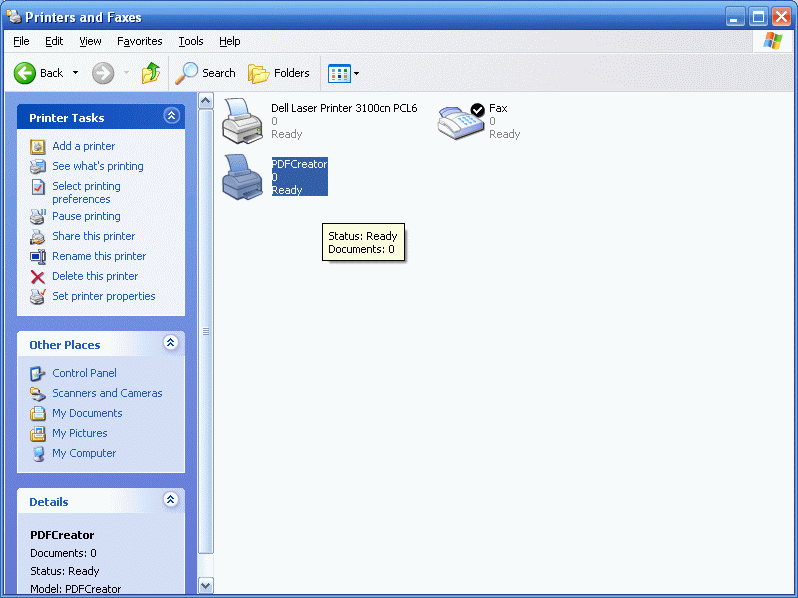Click the Fax label text
Screen dimensions: 798x598
pyautogui.click(x=498, y=108)
